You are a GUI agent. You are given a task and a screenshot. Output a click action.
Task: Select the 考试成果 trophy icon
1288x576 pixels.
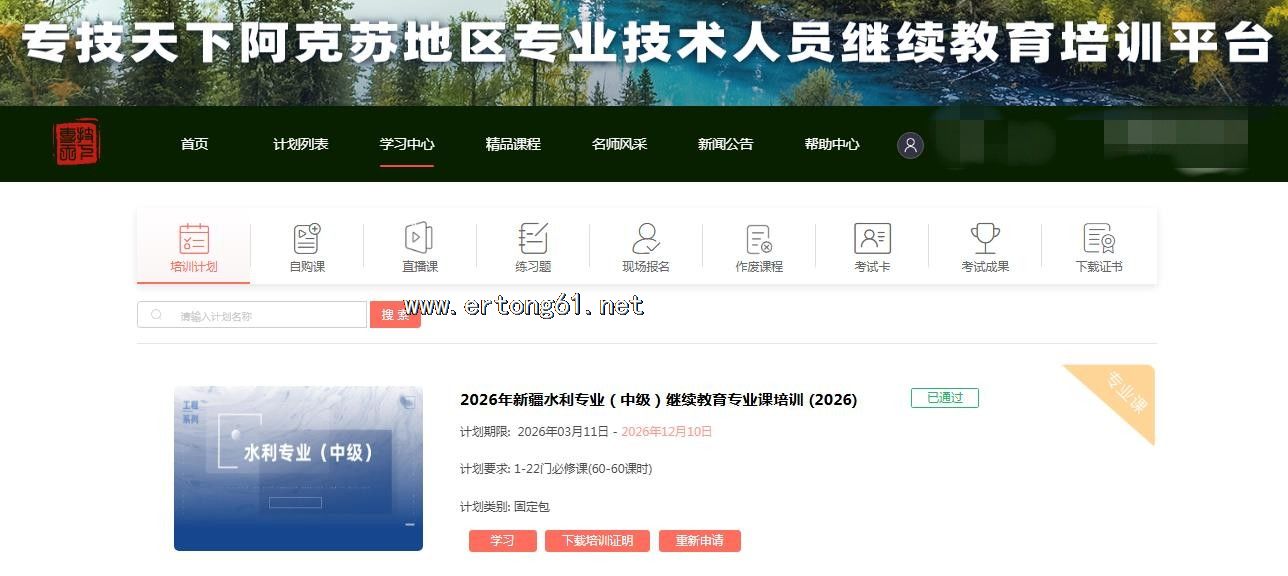pyautogui.click(x=985, y=238)
